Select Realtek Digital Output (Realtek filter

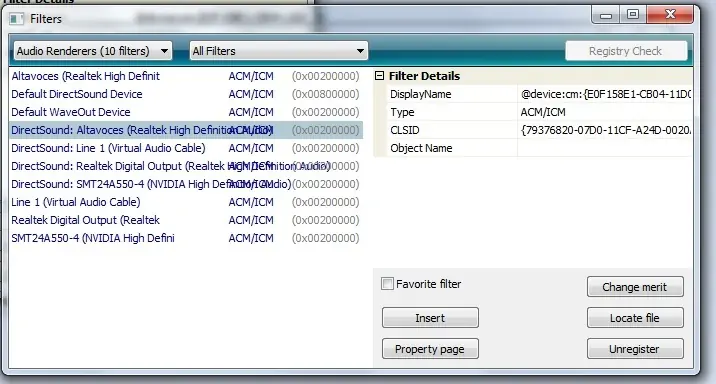pyautogui.click(x=186, y=220)
